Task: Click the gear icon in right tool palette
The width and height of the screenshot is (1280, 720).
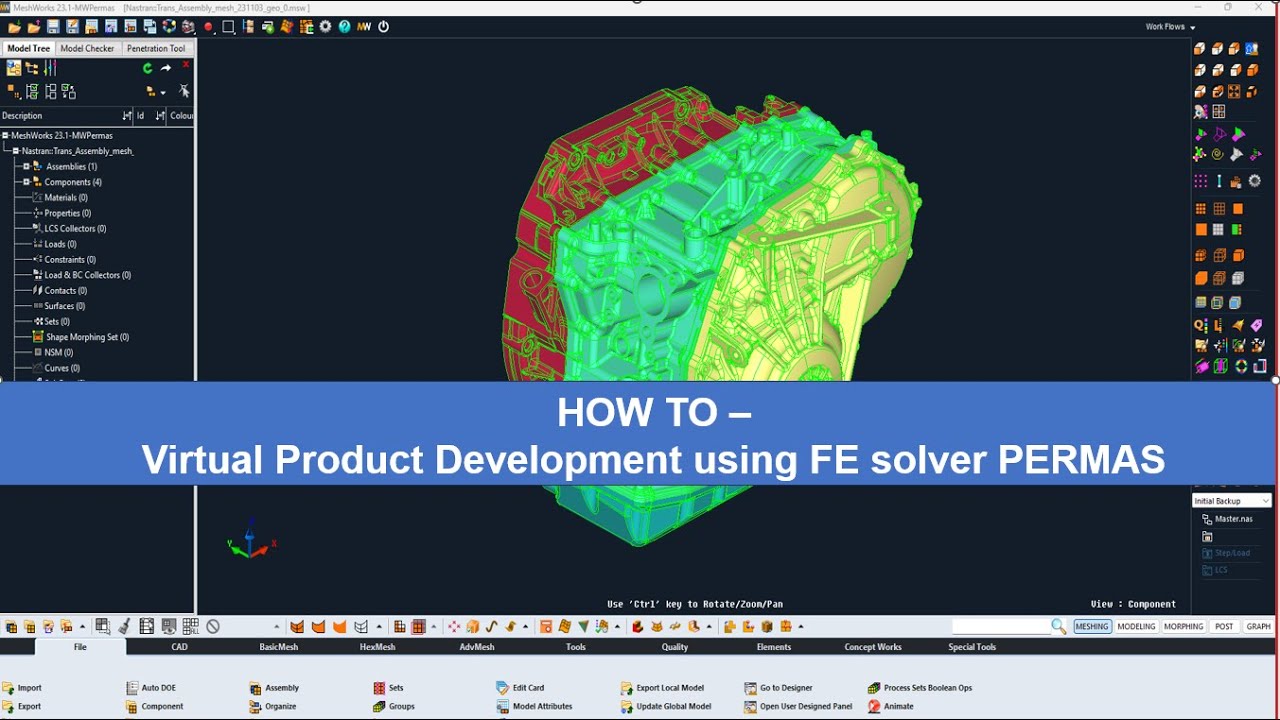Action: pyautogui.click(x=1255, y=181)
